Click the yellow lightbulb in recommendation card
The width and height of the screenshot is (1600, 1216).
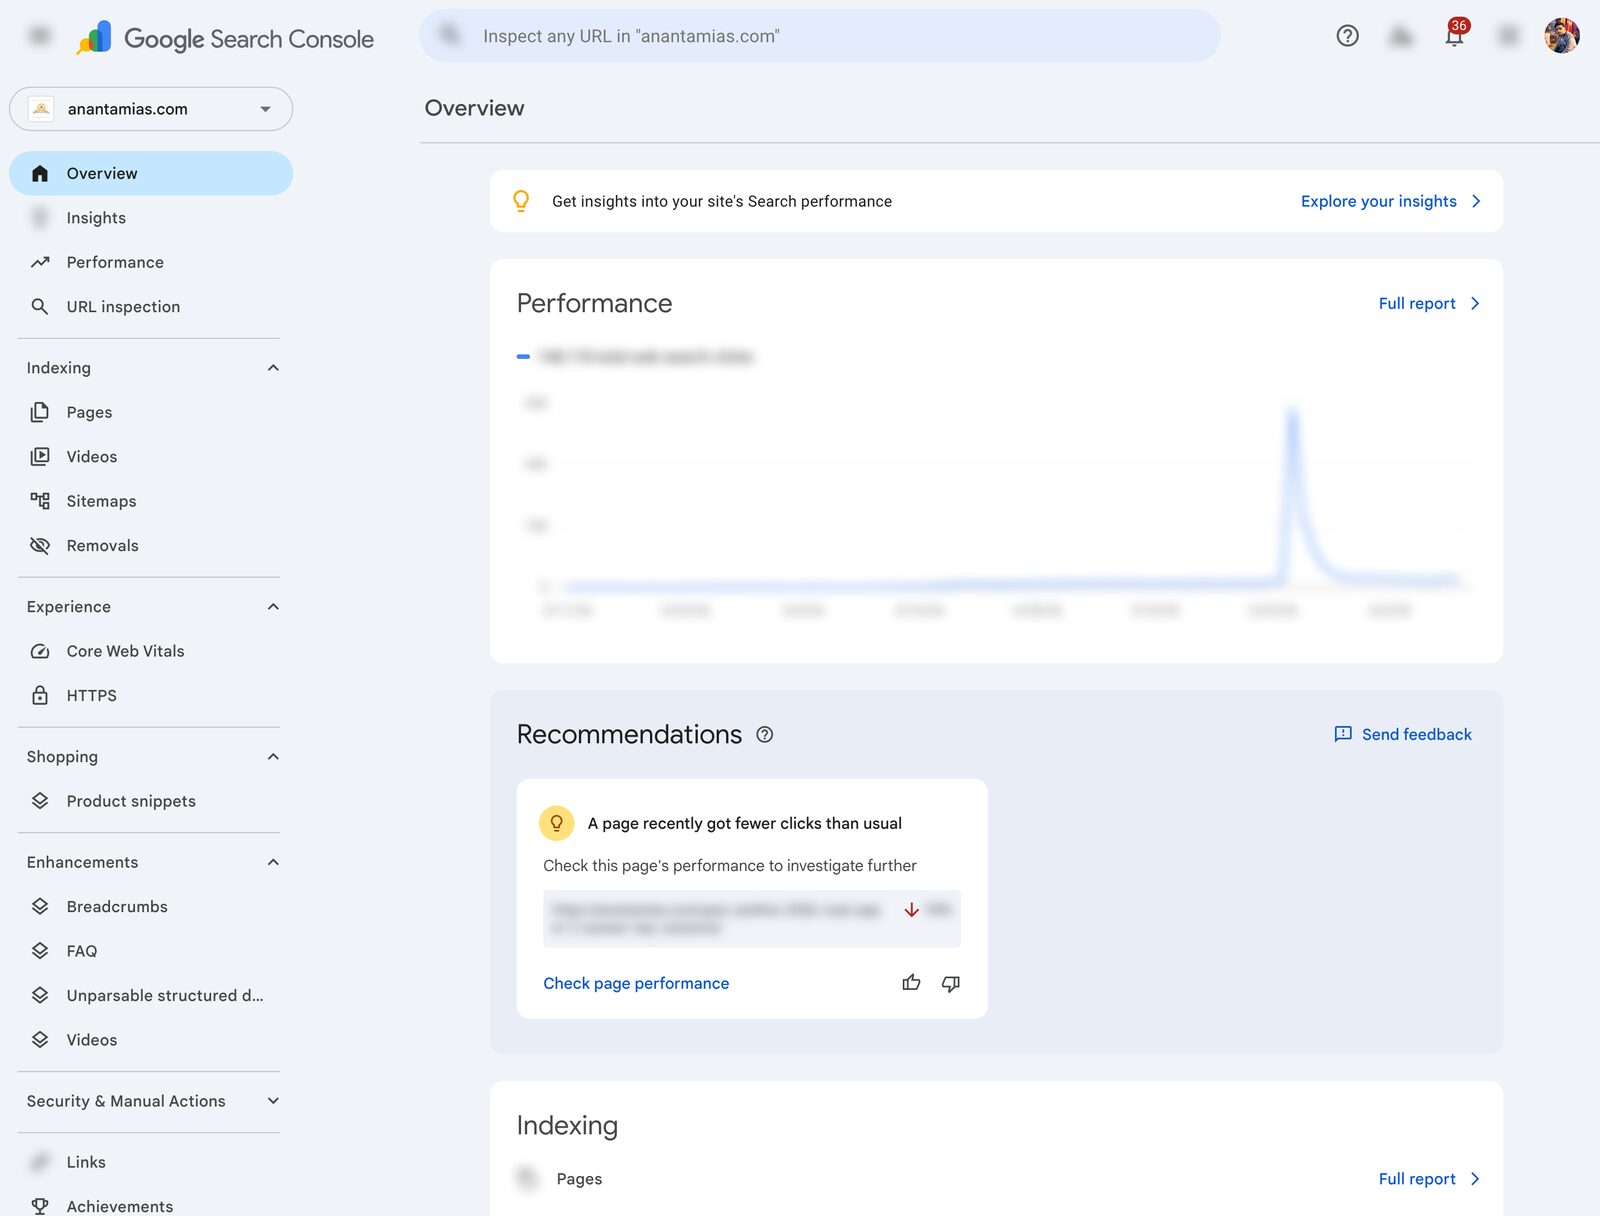[x=557, y=823]
